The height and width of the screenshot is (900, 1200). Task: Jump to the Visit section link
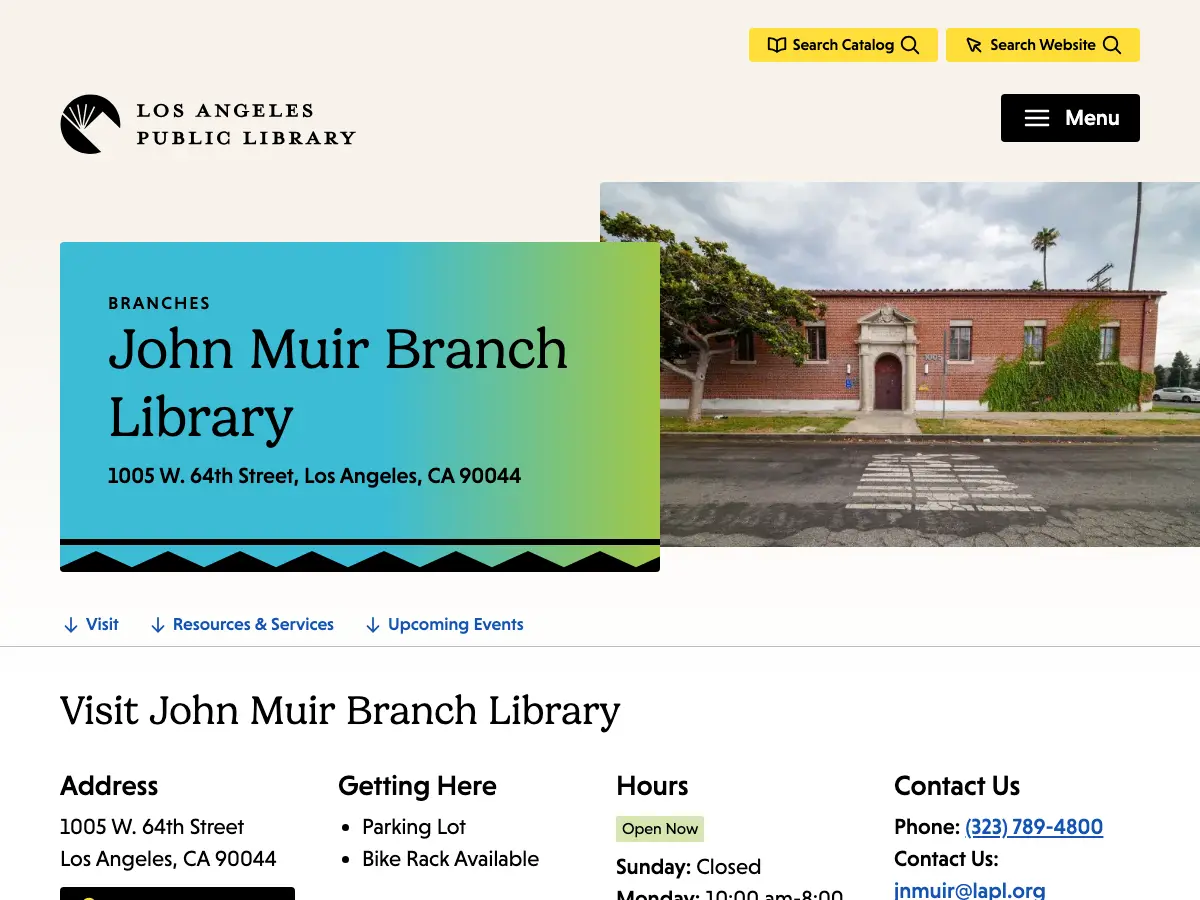pos(91,624)
